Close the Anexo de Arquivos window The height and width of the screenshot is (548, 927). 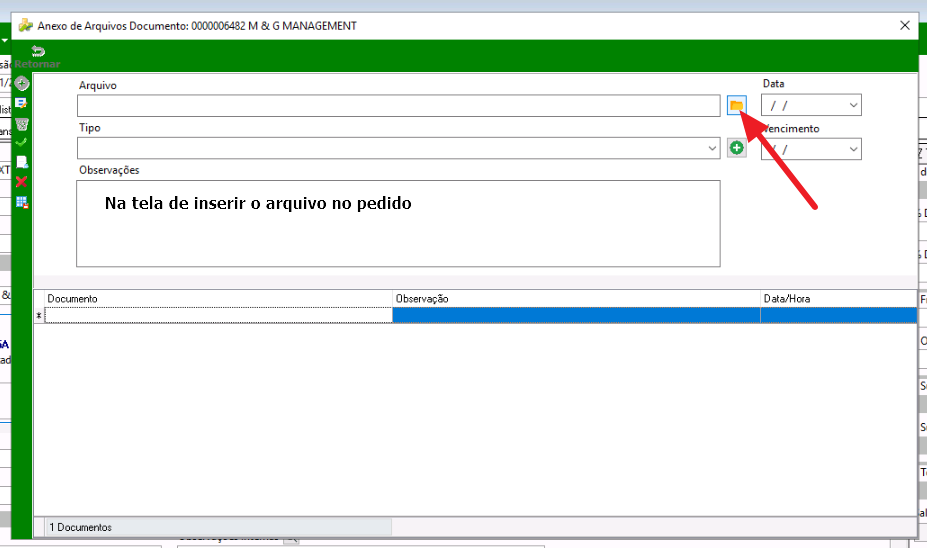tap(905, 25)
